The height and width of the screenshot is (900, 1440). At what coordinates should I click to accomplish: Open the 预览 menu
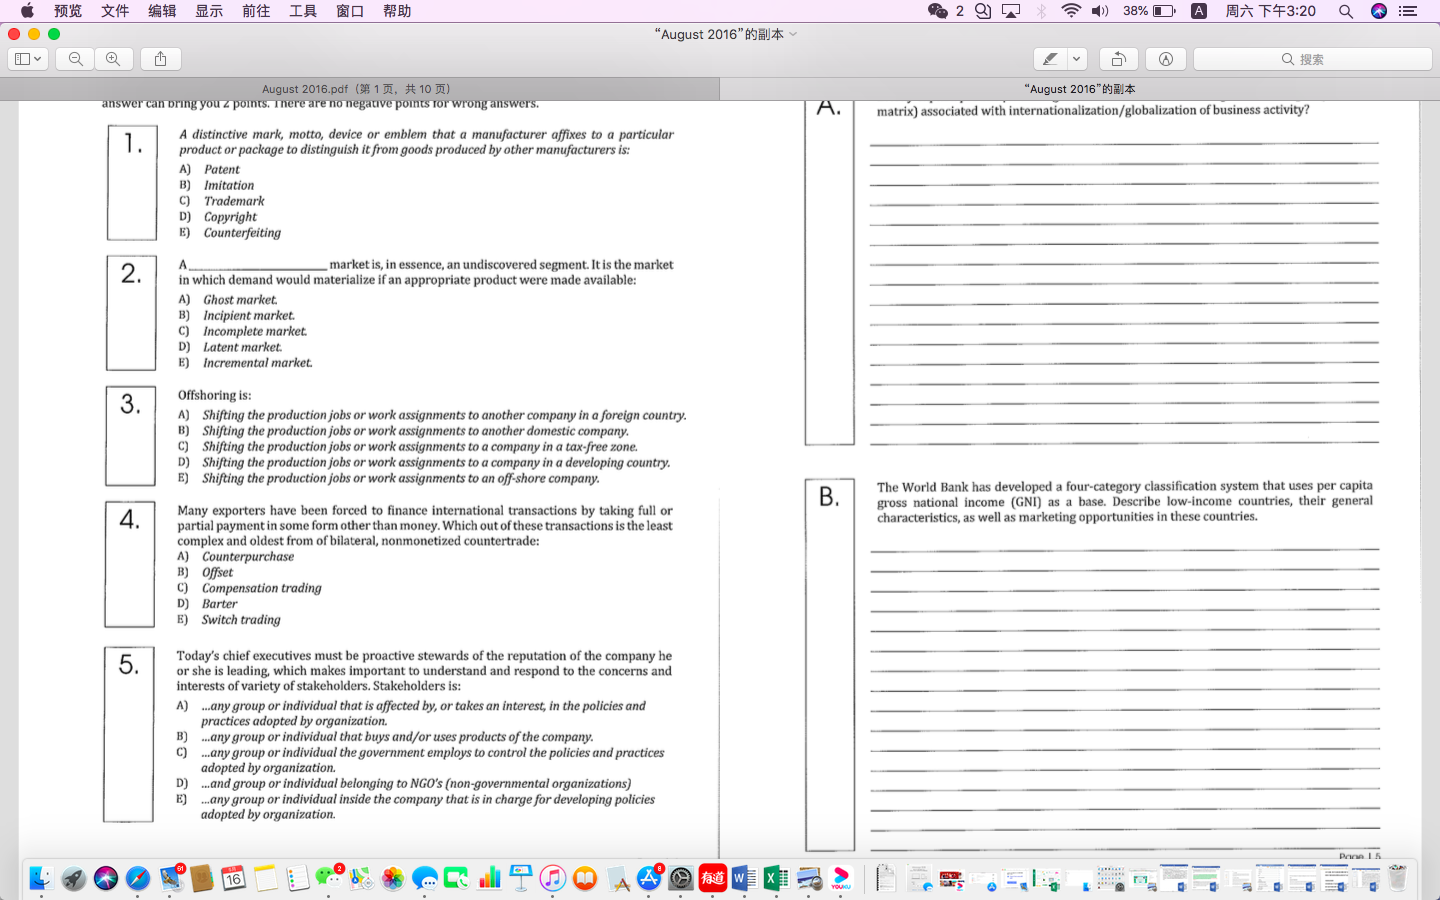point(68,11)
